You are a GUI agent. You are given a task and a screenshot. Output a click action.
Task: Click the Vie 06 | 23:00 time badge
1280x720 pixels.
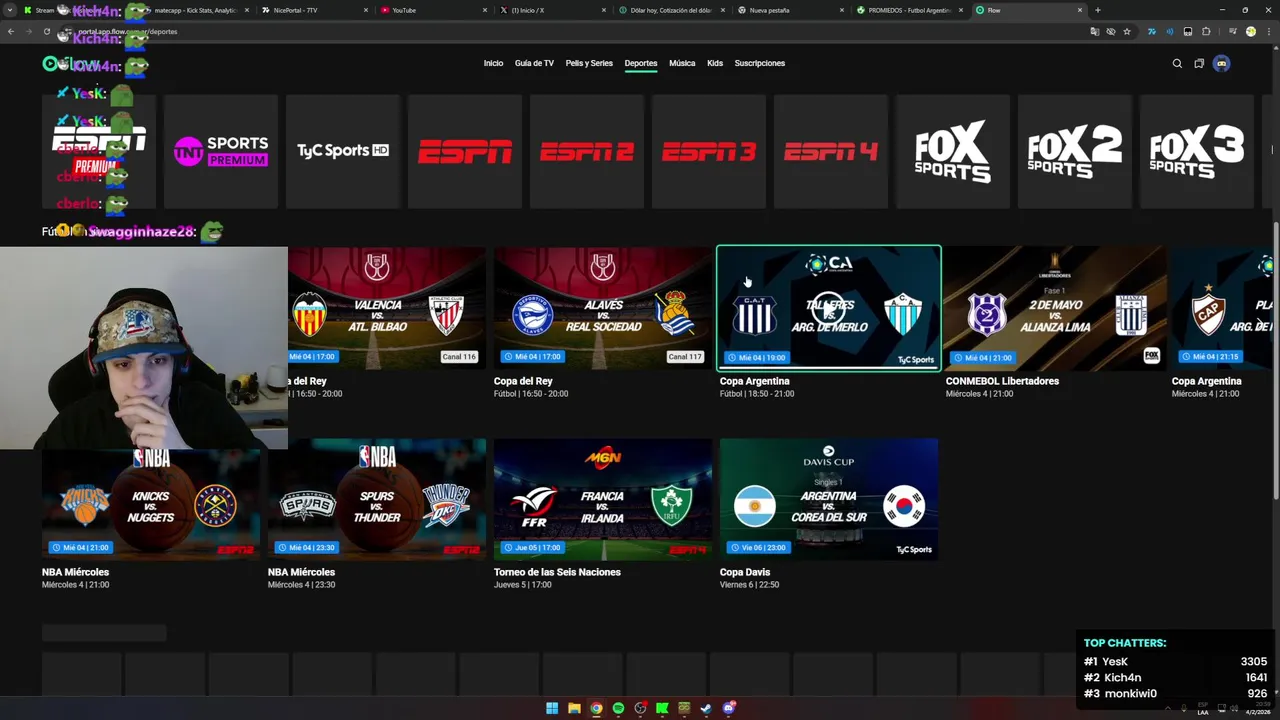[x=759, y=547]
